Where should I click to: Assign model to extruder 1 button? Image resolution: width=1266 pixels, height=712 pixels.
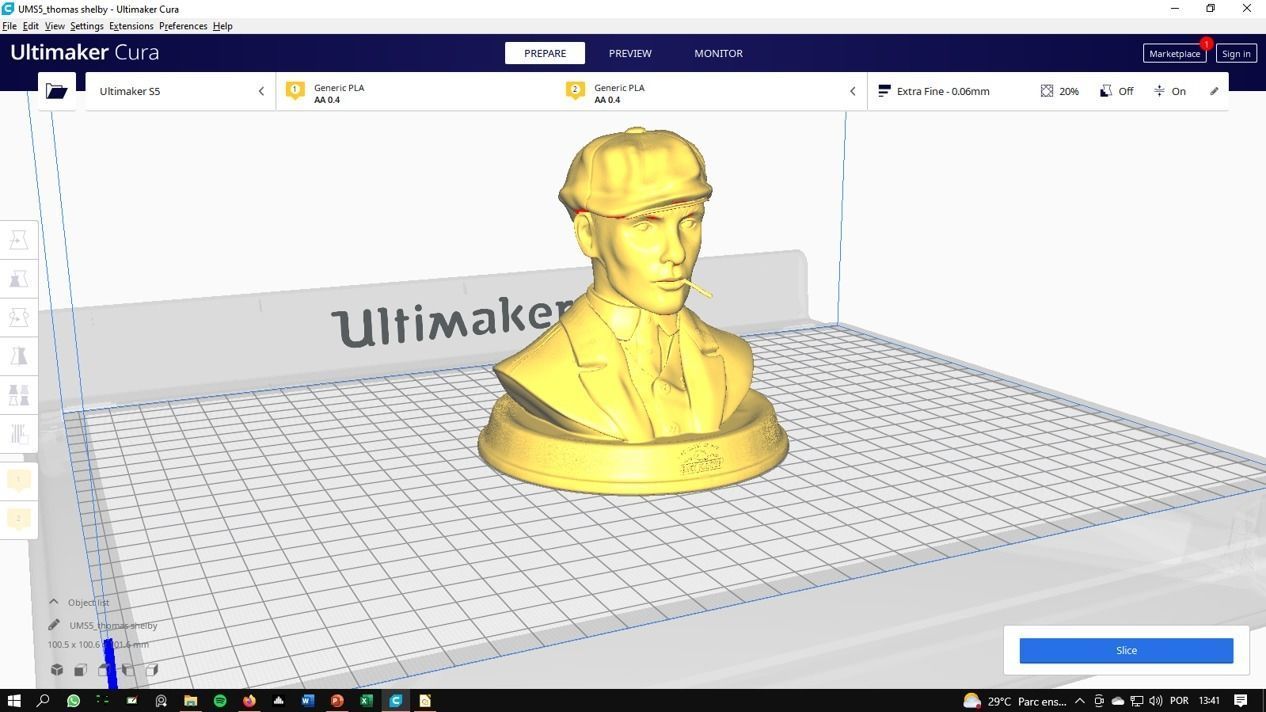coord(18,480)
